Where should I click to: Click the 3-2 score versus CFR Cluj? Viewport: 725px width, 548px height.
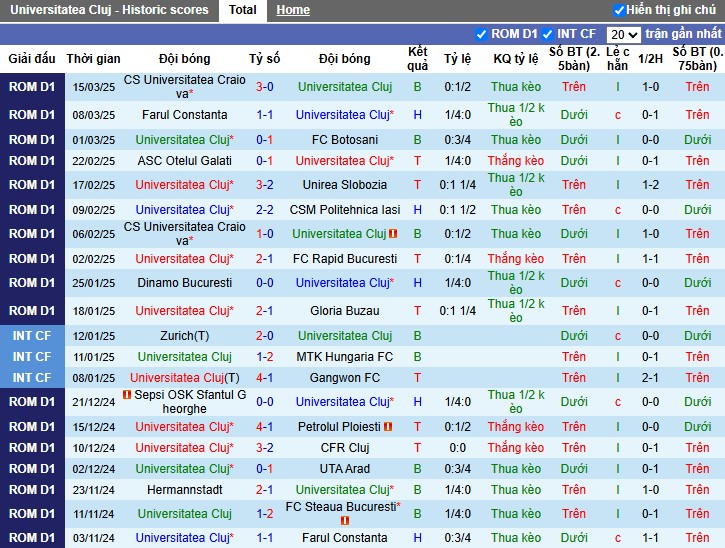click(x=264, y=448)
